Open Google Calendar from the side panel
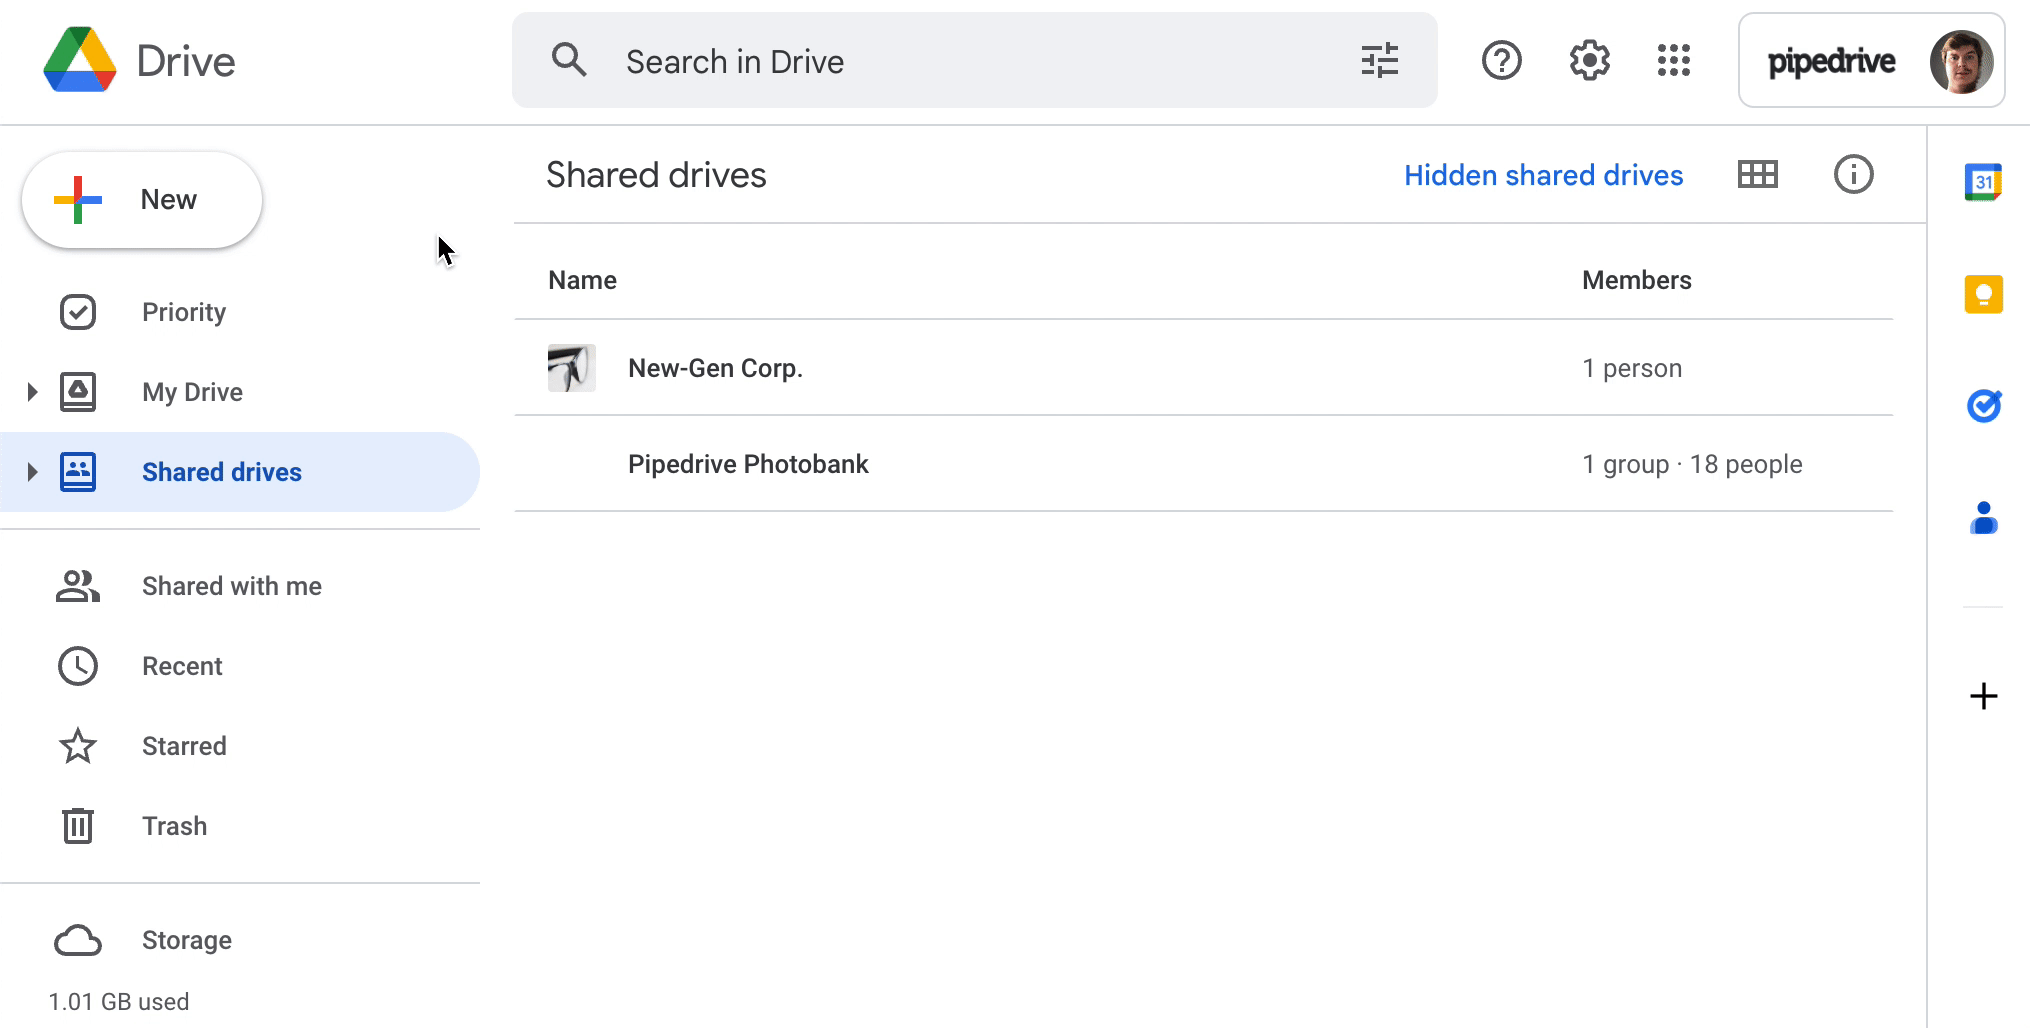The width and height of the screenshot is (2030, 1028). coord(1984,182)
